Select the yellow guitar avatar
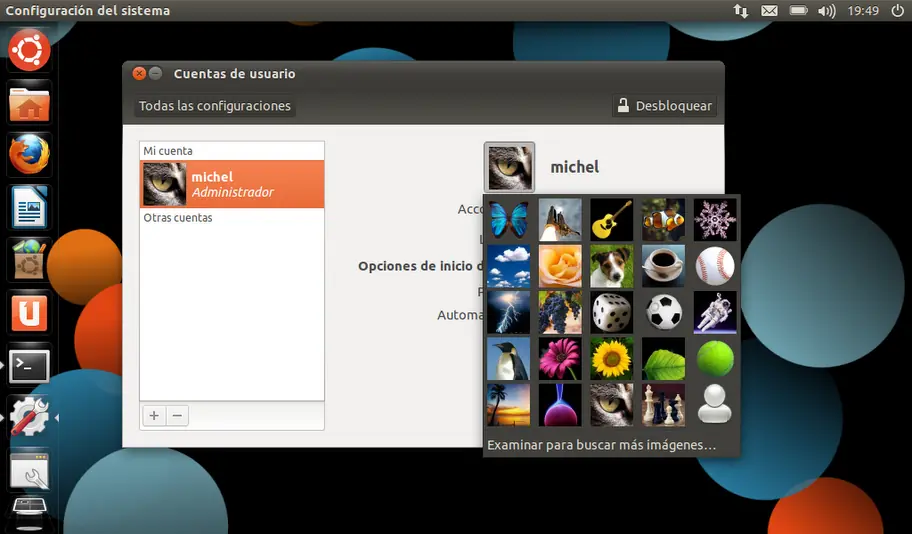Viewport: 912px width, 534px height. click(611, 220)
